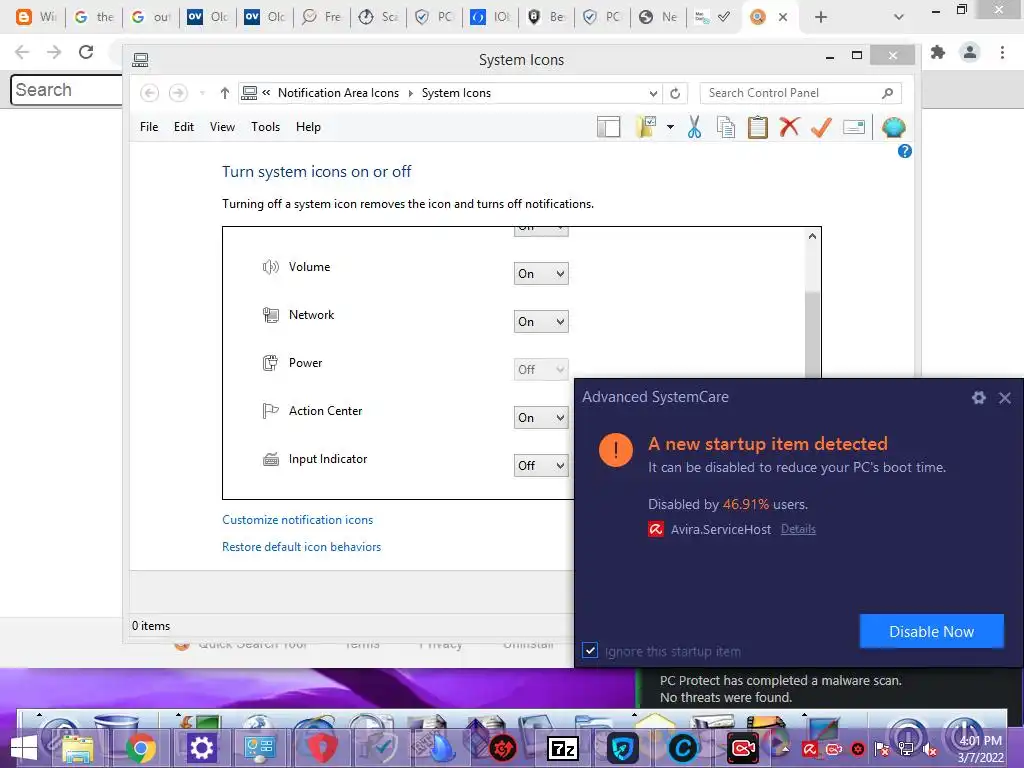Open Chrome three-dot menu
This screenshot has height=768, width=1024.
(x=1002, y=52)
